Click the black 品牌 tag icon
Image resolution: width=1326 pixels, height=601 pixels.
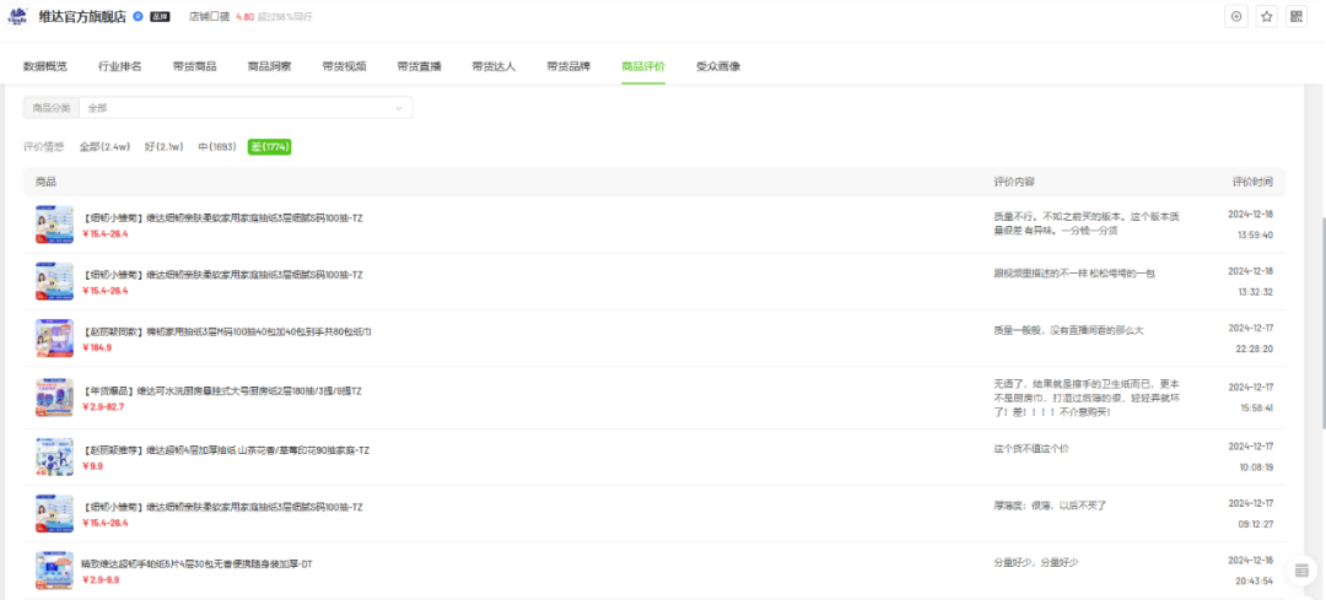[x=160, y=17]
